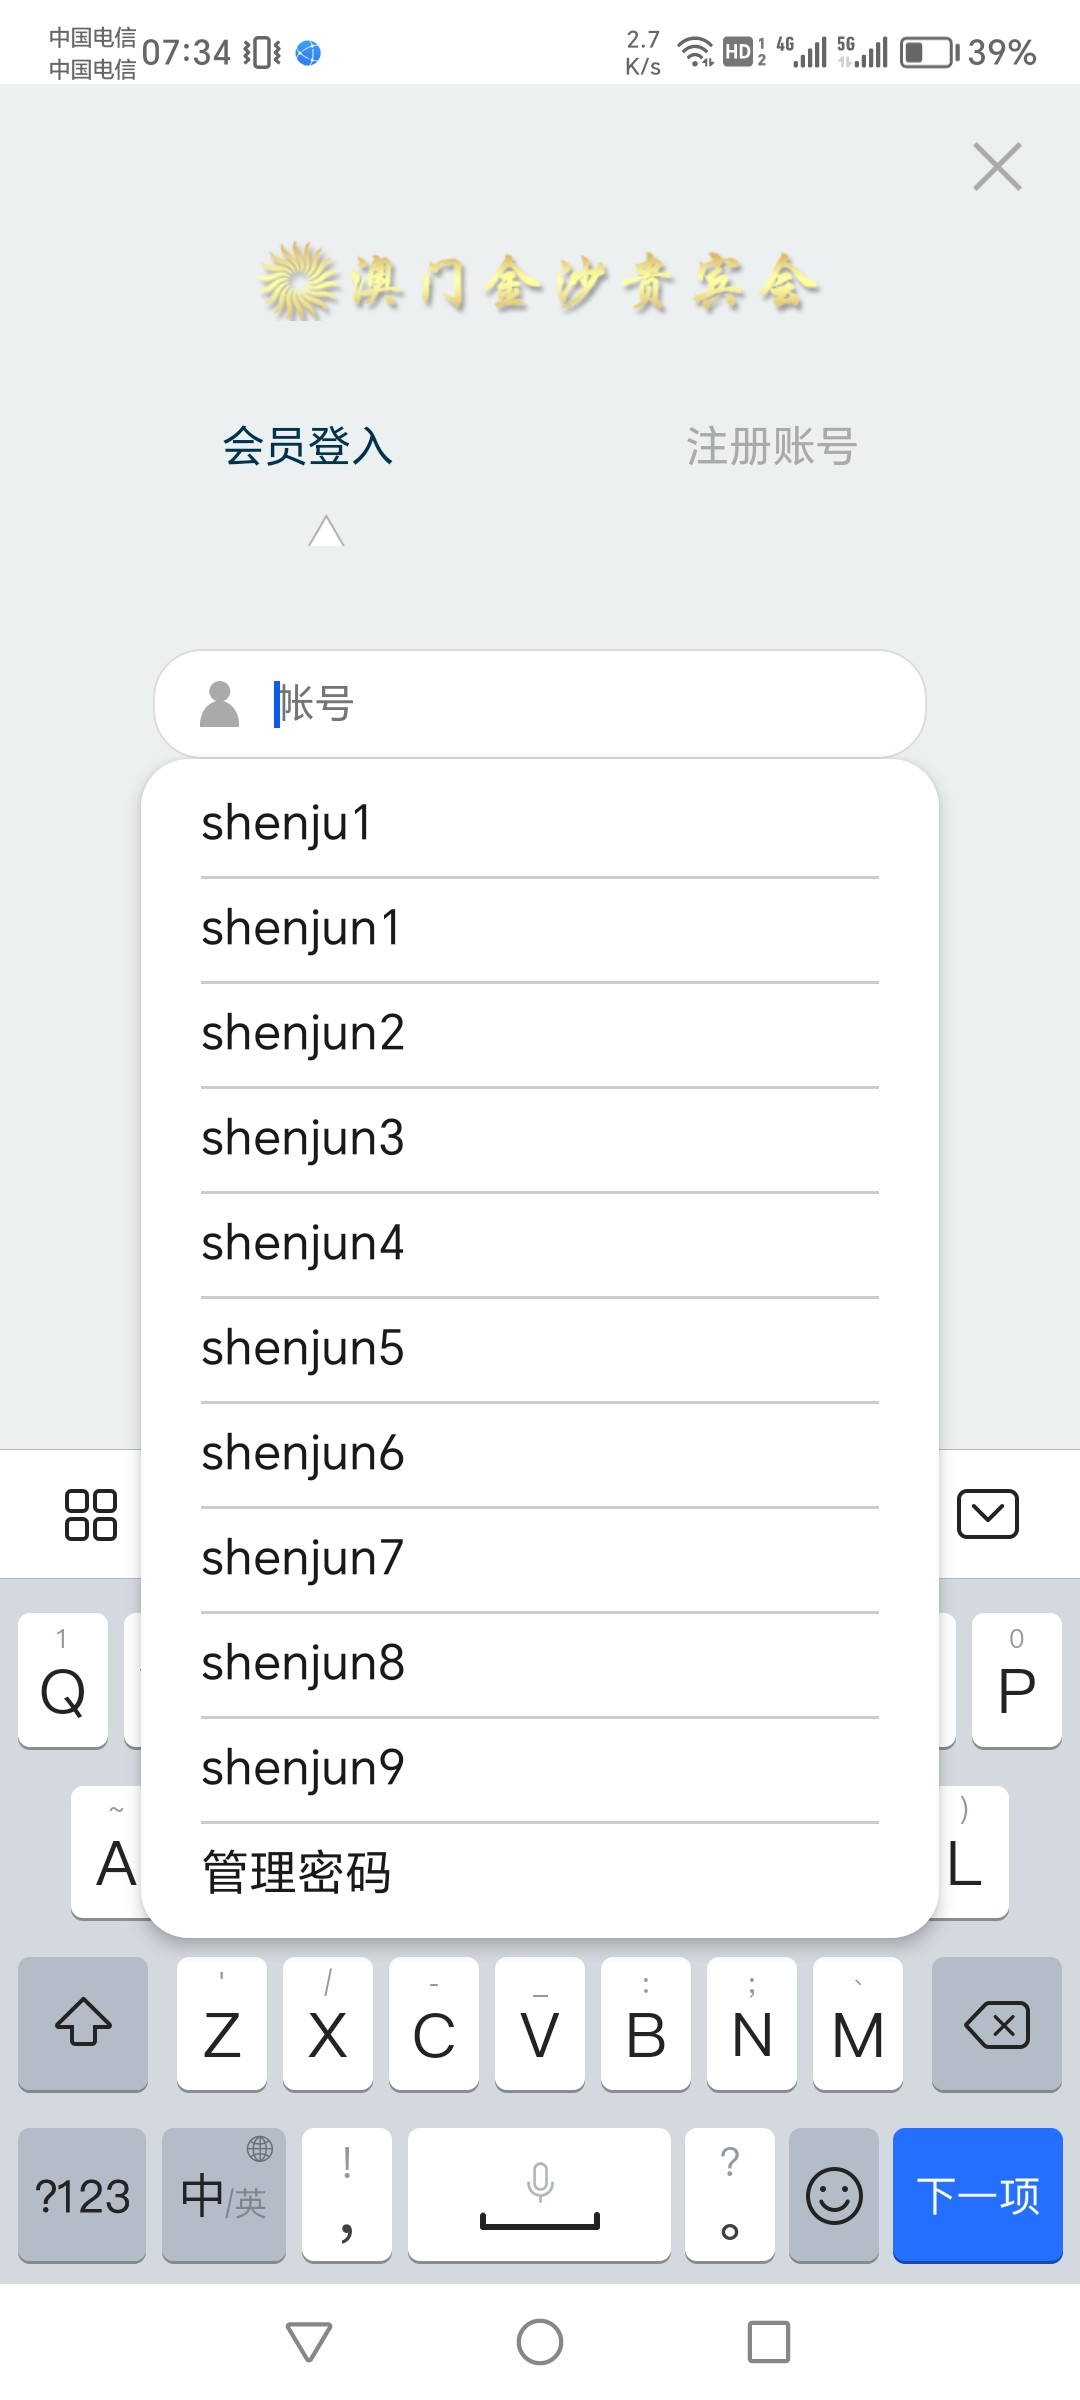Switch to ?123 symbols keyboard
The image size is (1080, 2400).
[82, 2195]
